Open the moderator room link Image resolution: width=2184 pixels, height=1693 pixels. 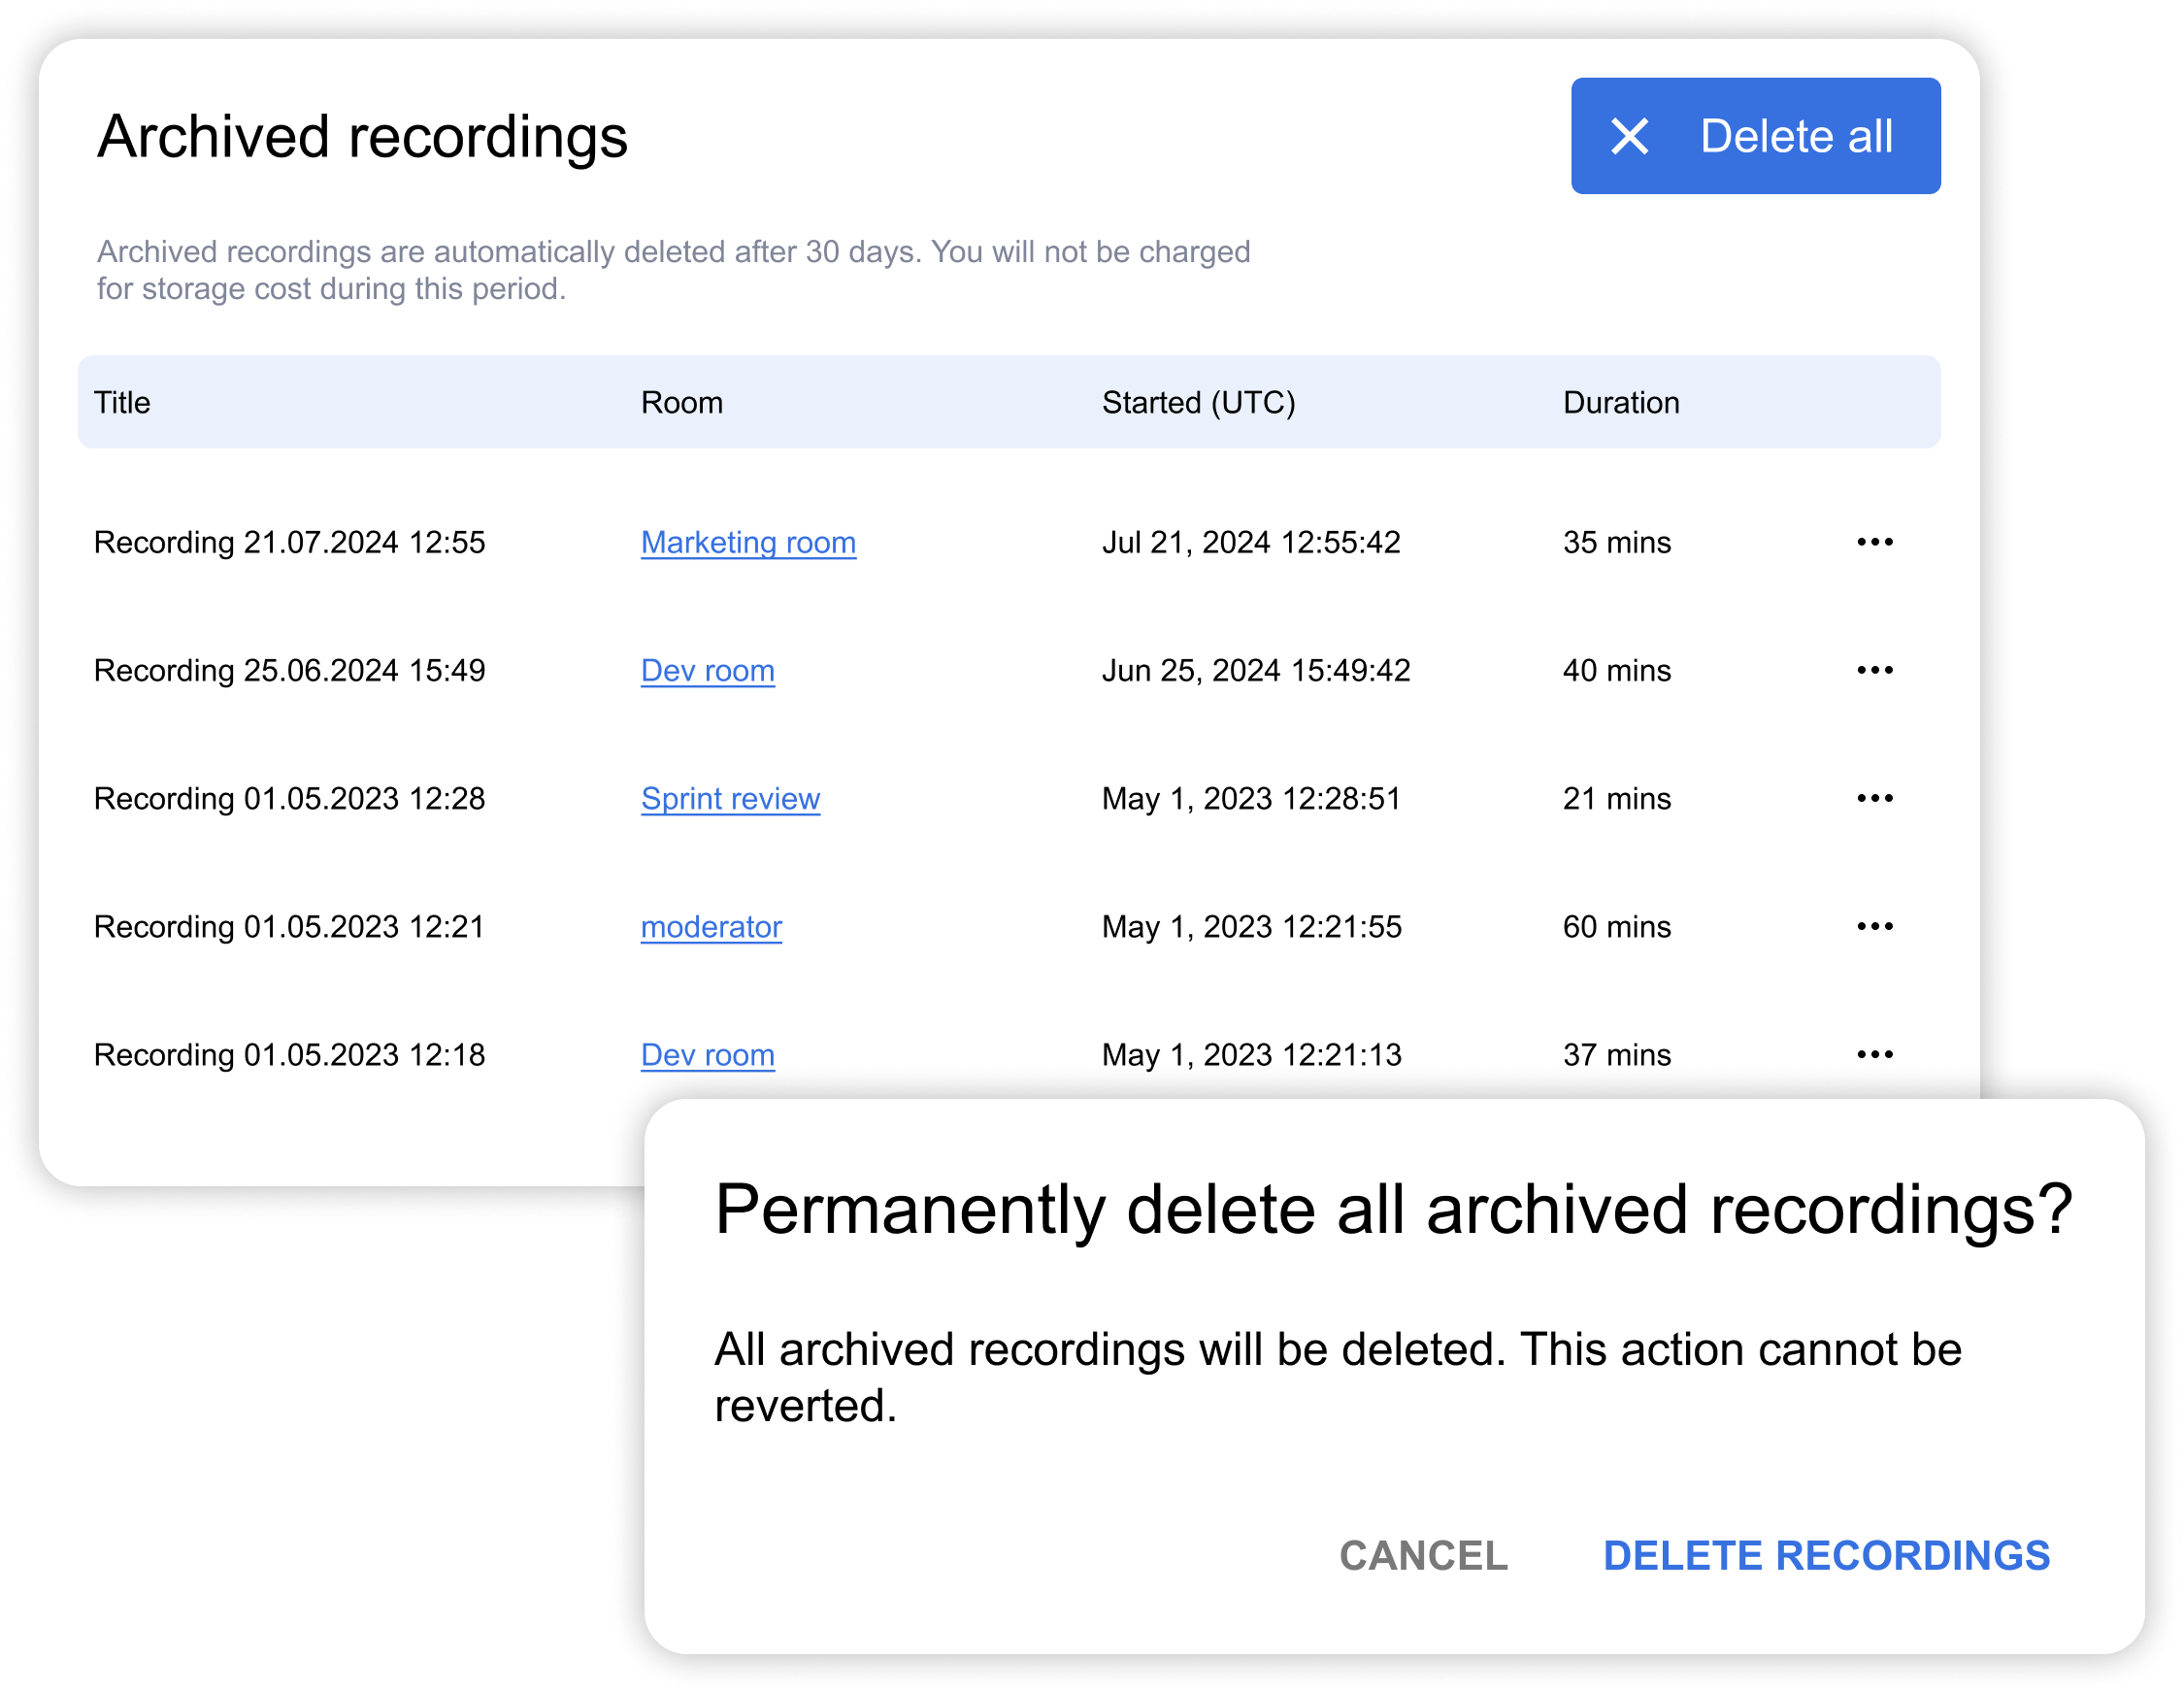click(711, 926)
